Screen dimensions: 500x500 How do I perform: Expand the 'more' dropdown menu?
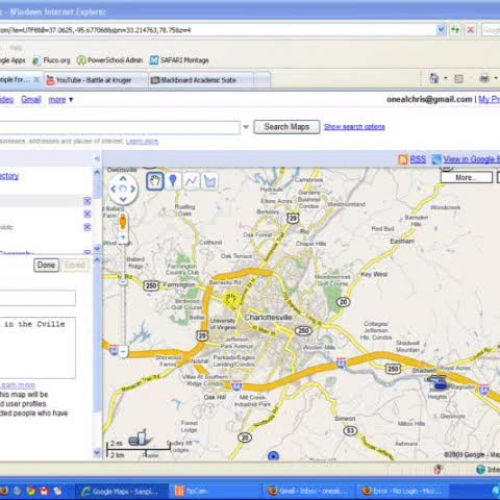(61, 100)
